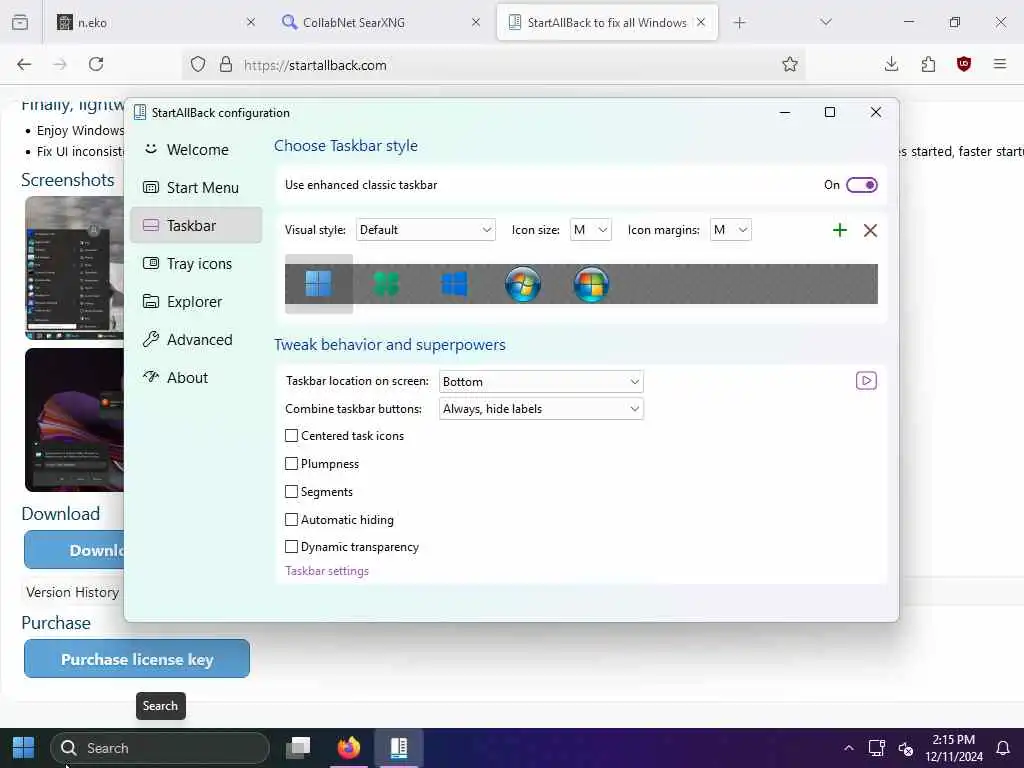Go to the Welcome section
The image size is (1024, 768).
[x=197, y=150]
